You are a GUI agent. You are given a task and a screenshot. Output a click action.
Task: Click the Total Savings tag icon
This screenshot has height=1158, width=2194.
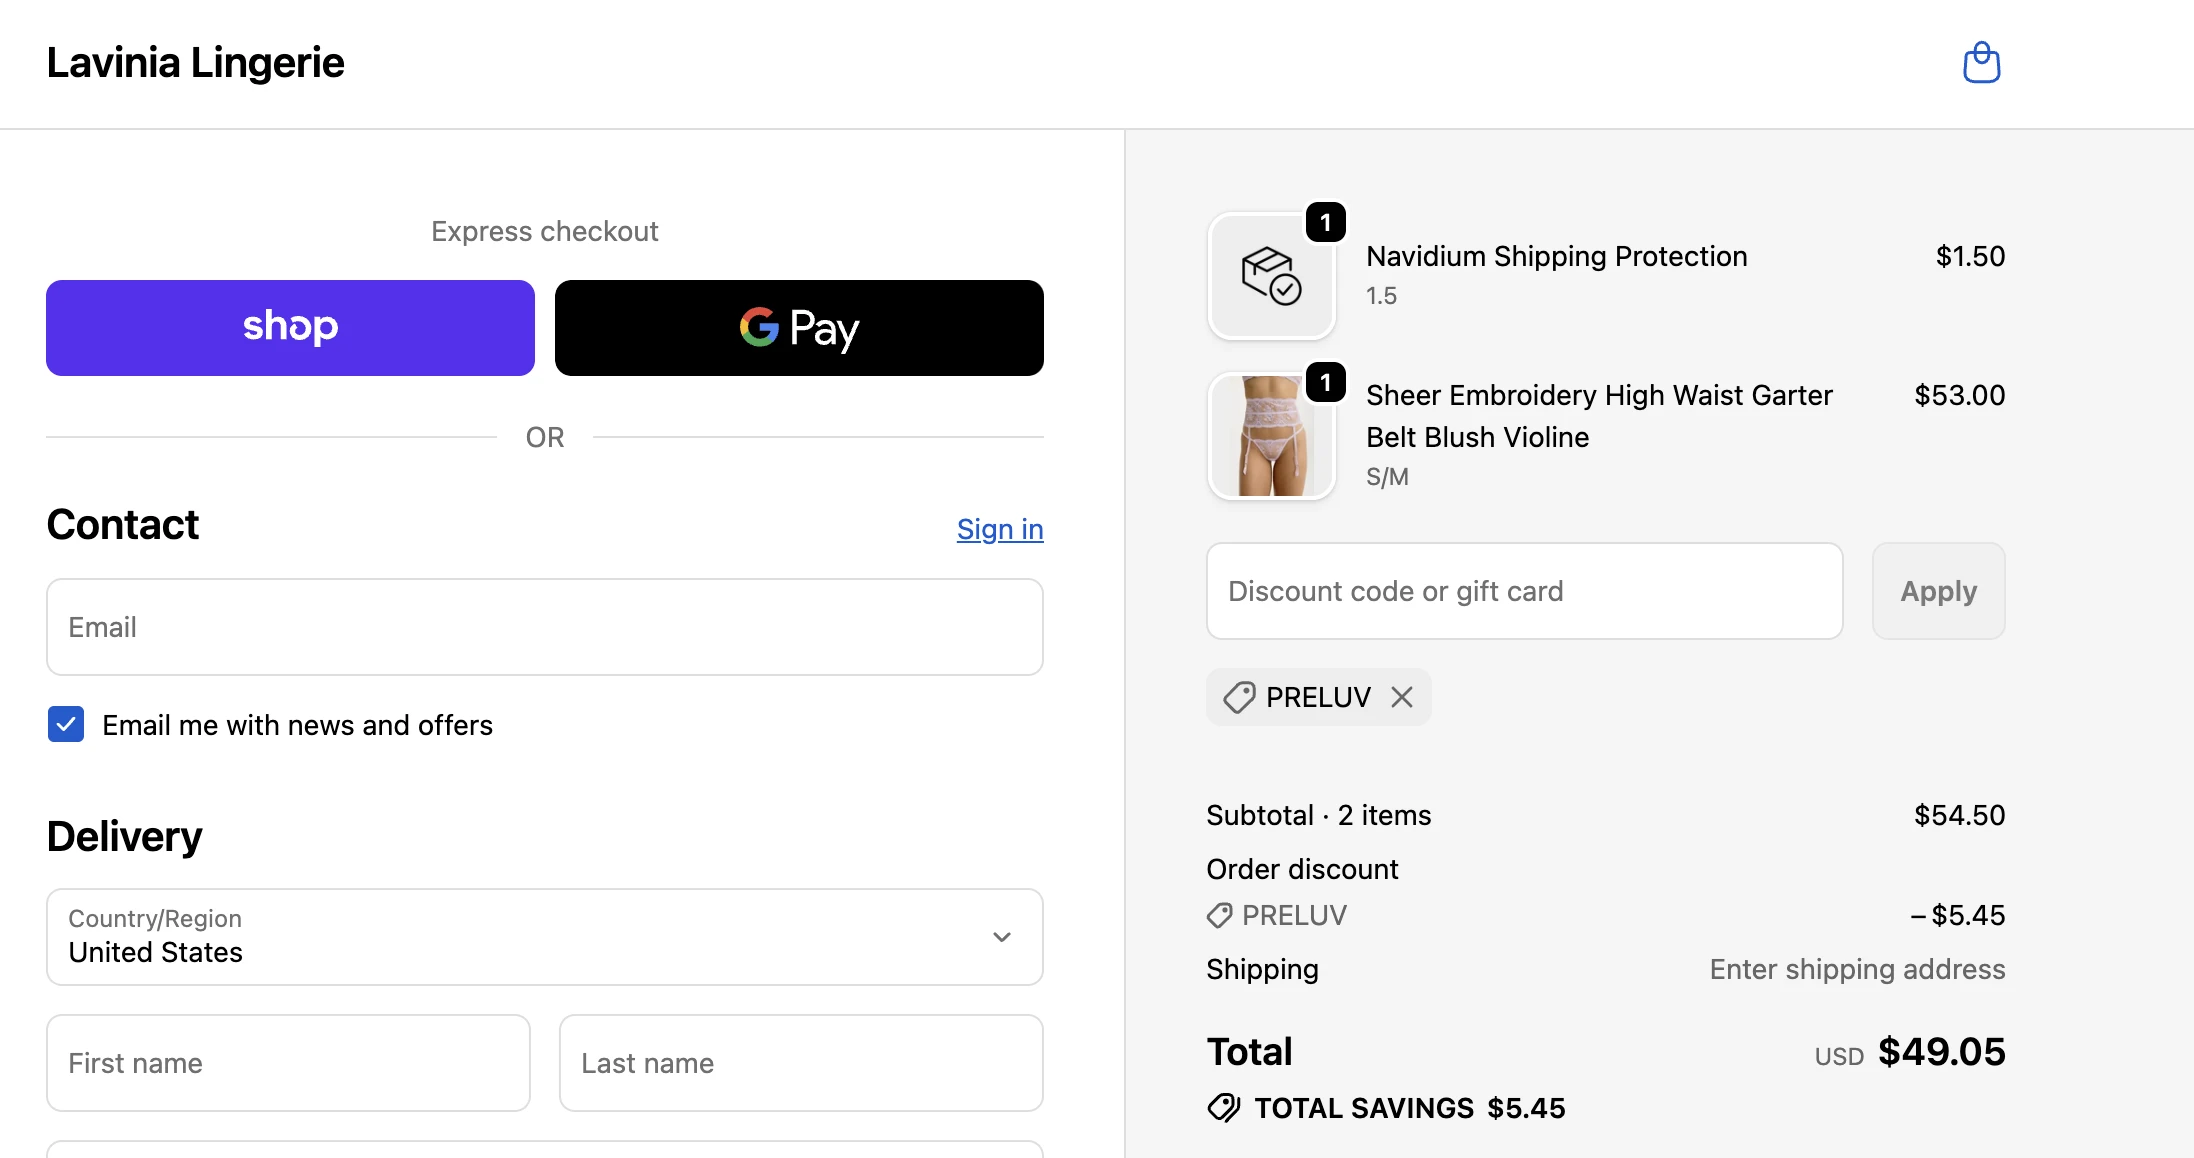pyautogui.click(x=1223, y=1108)
